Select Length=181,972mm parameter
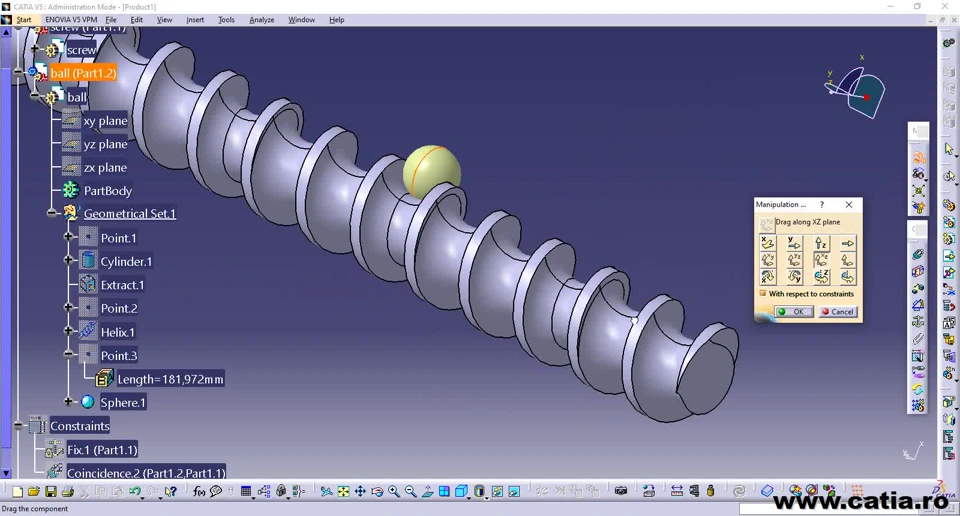 (170, 379)
